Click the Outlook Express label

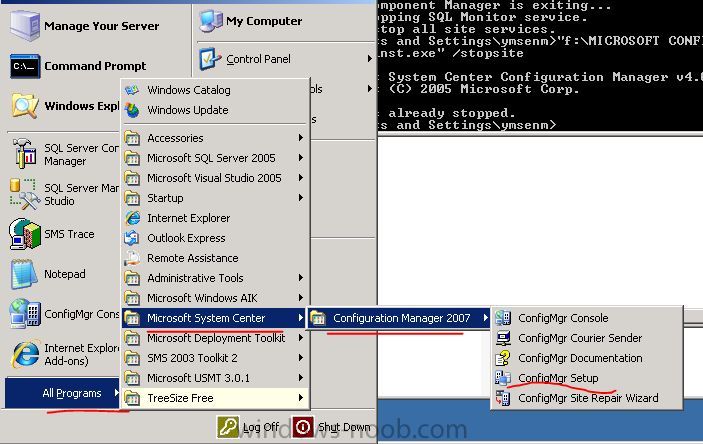click(186, 238)
